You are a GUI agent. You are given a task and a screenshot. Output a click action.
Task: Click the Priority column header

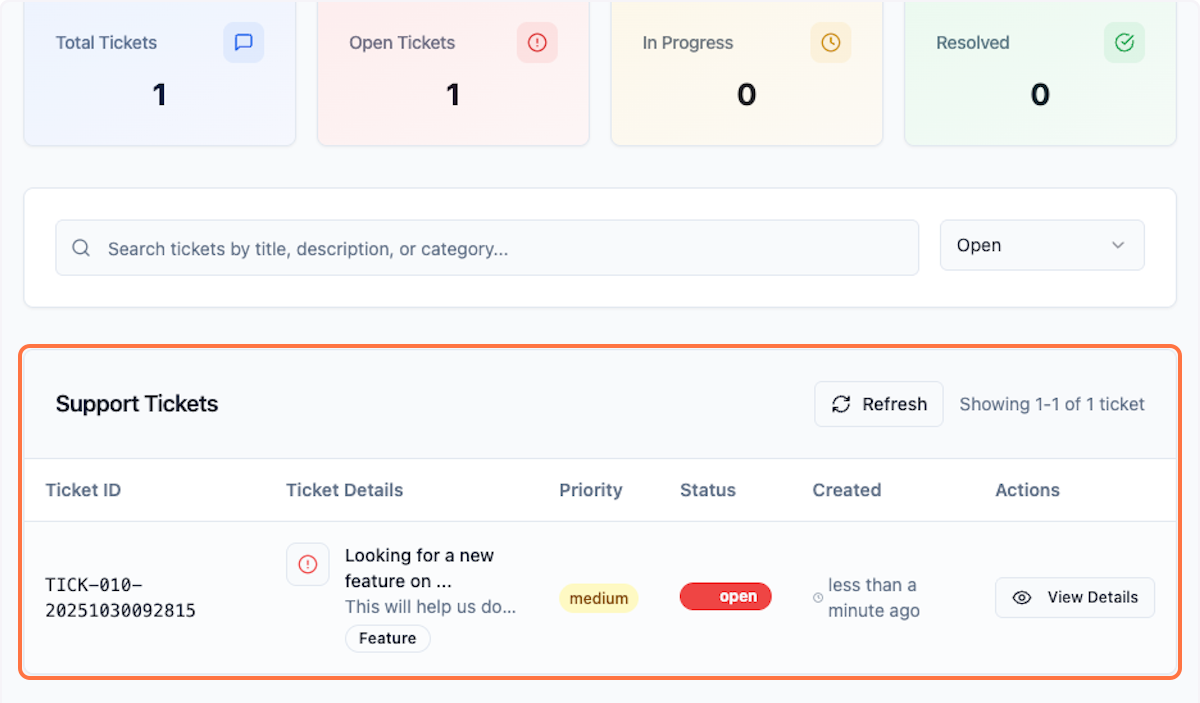pos(590,490)
